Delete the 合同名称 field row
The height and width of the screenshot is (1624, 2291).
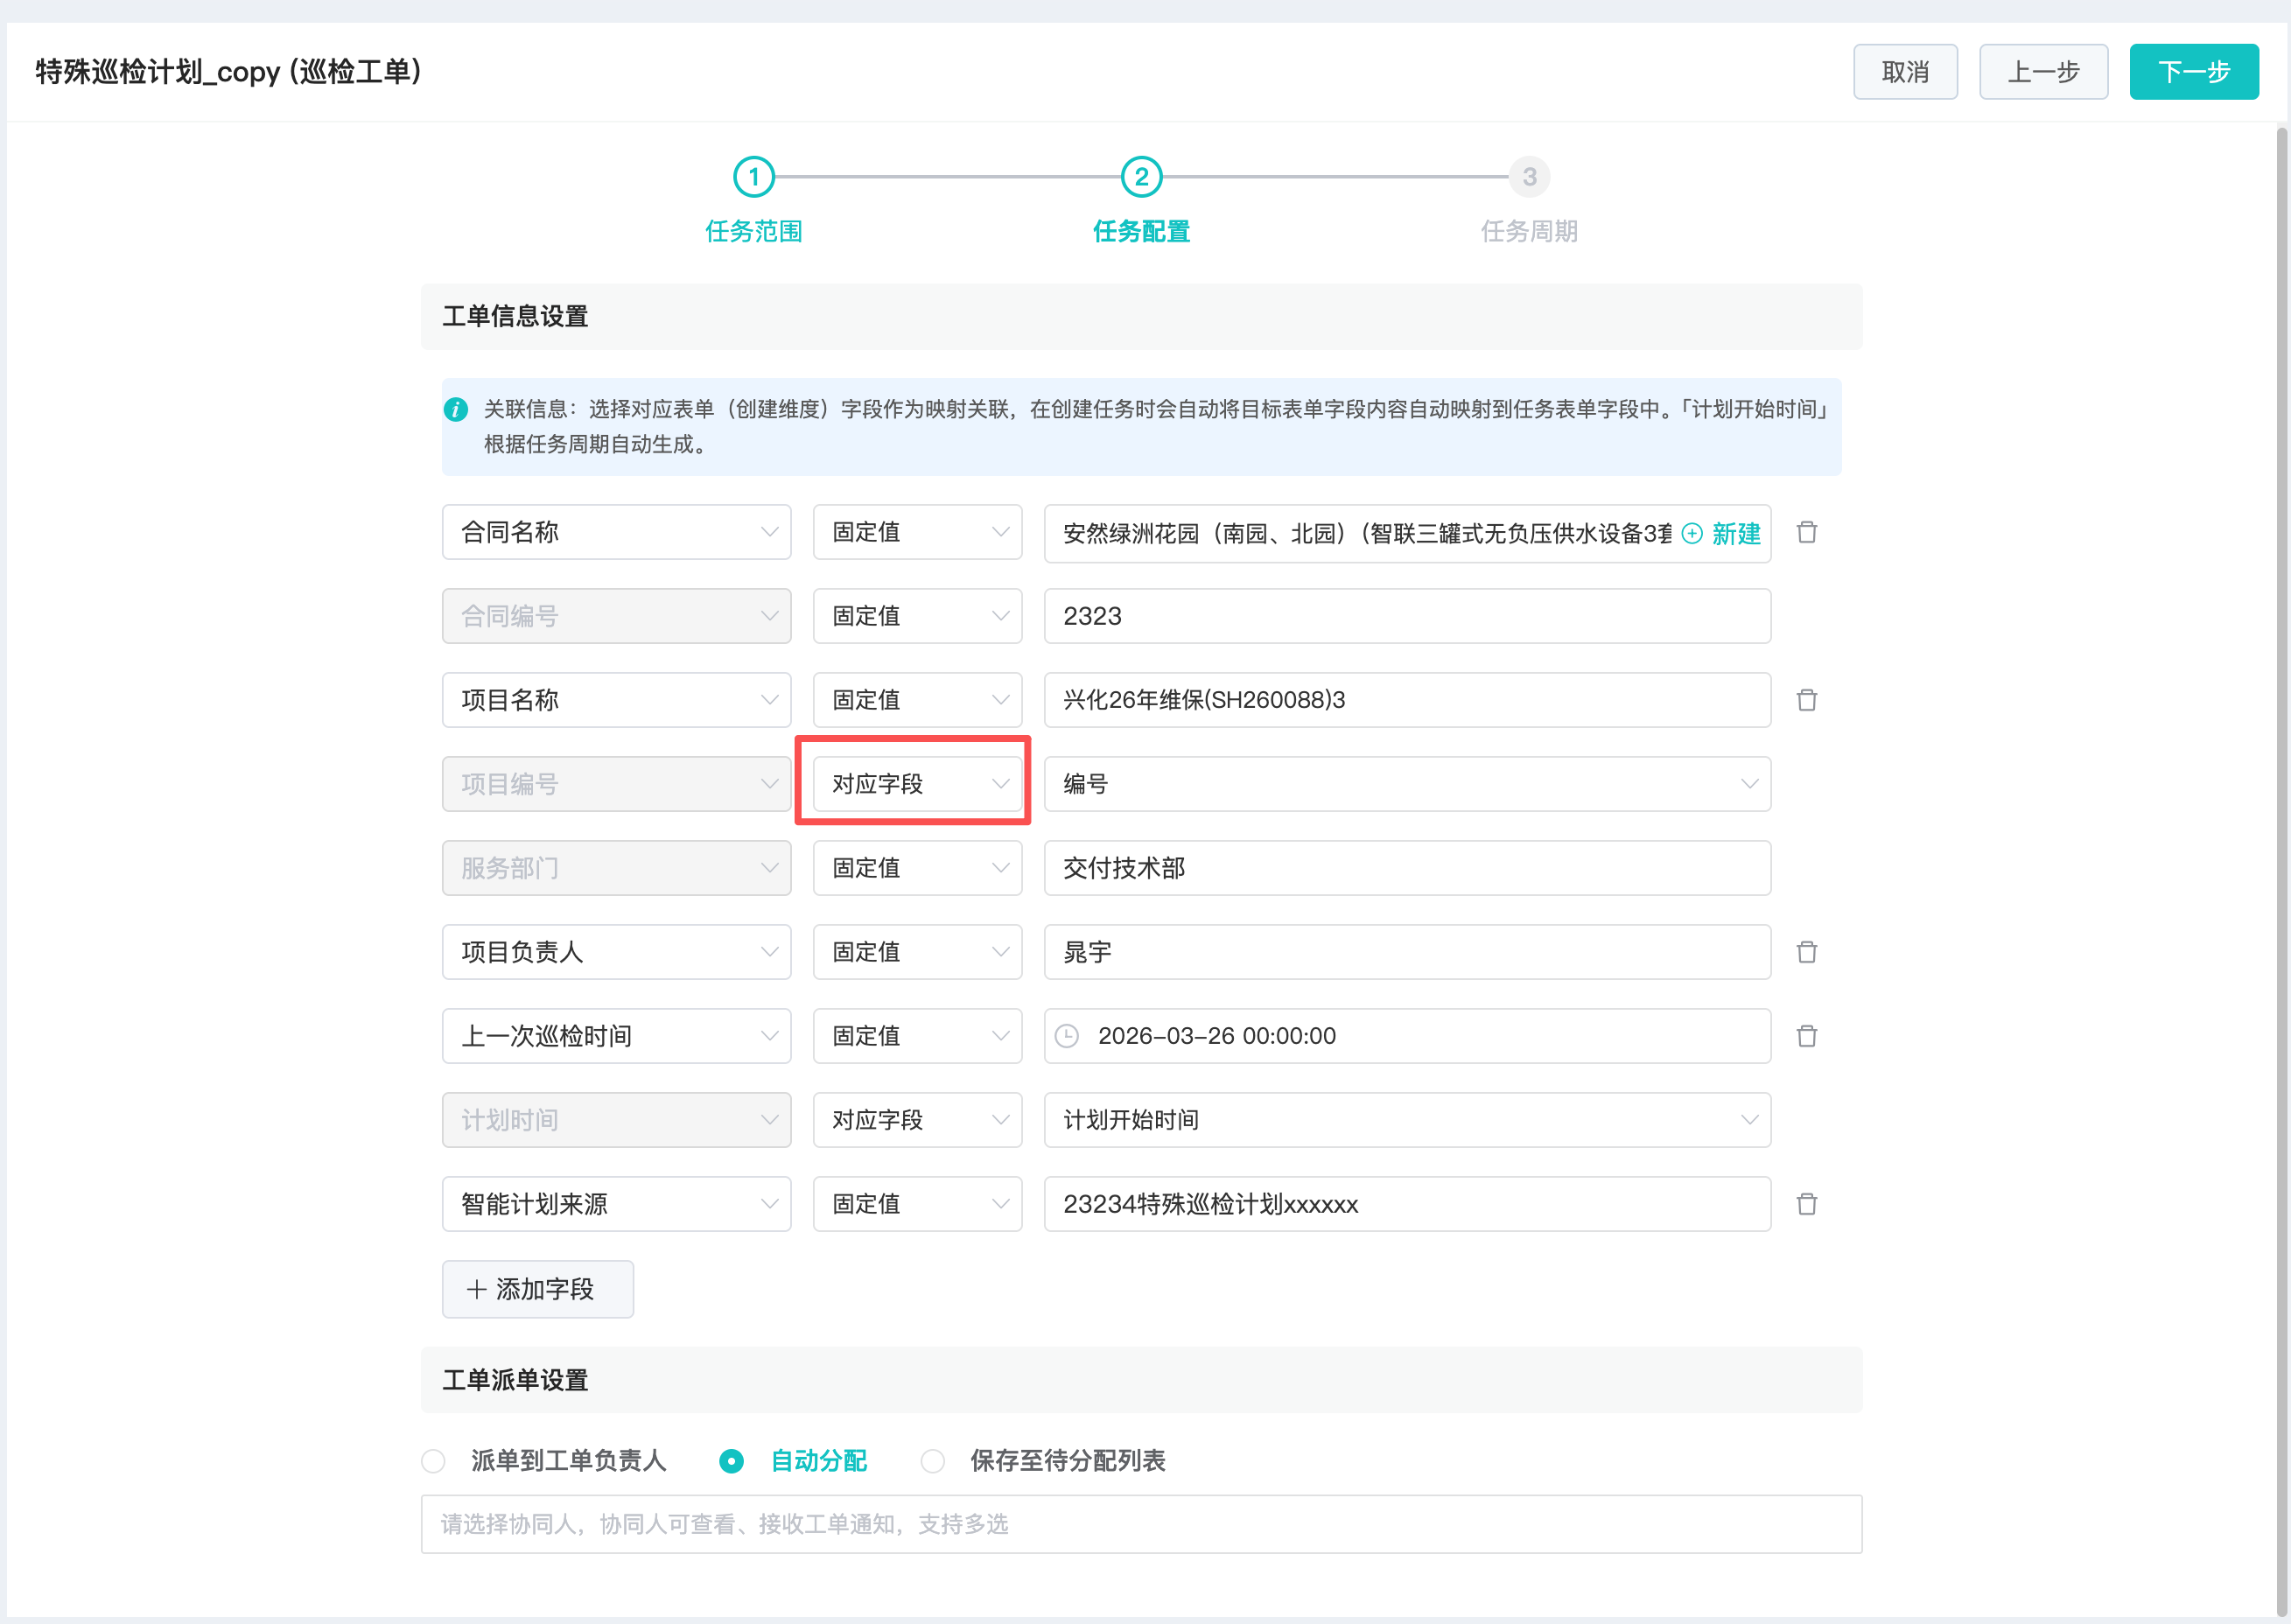coord(1806,532)
